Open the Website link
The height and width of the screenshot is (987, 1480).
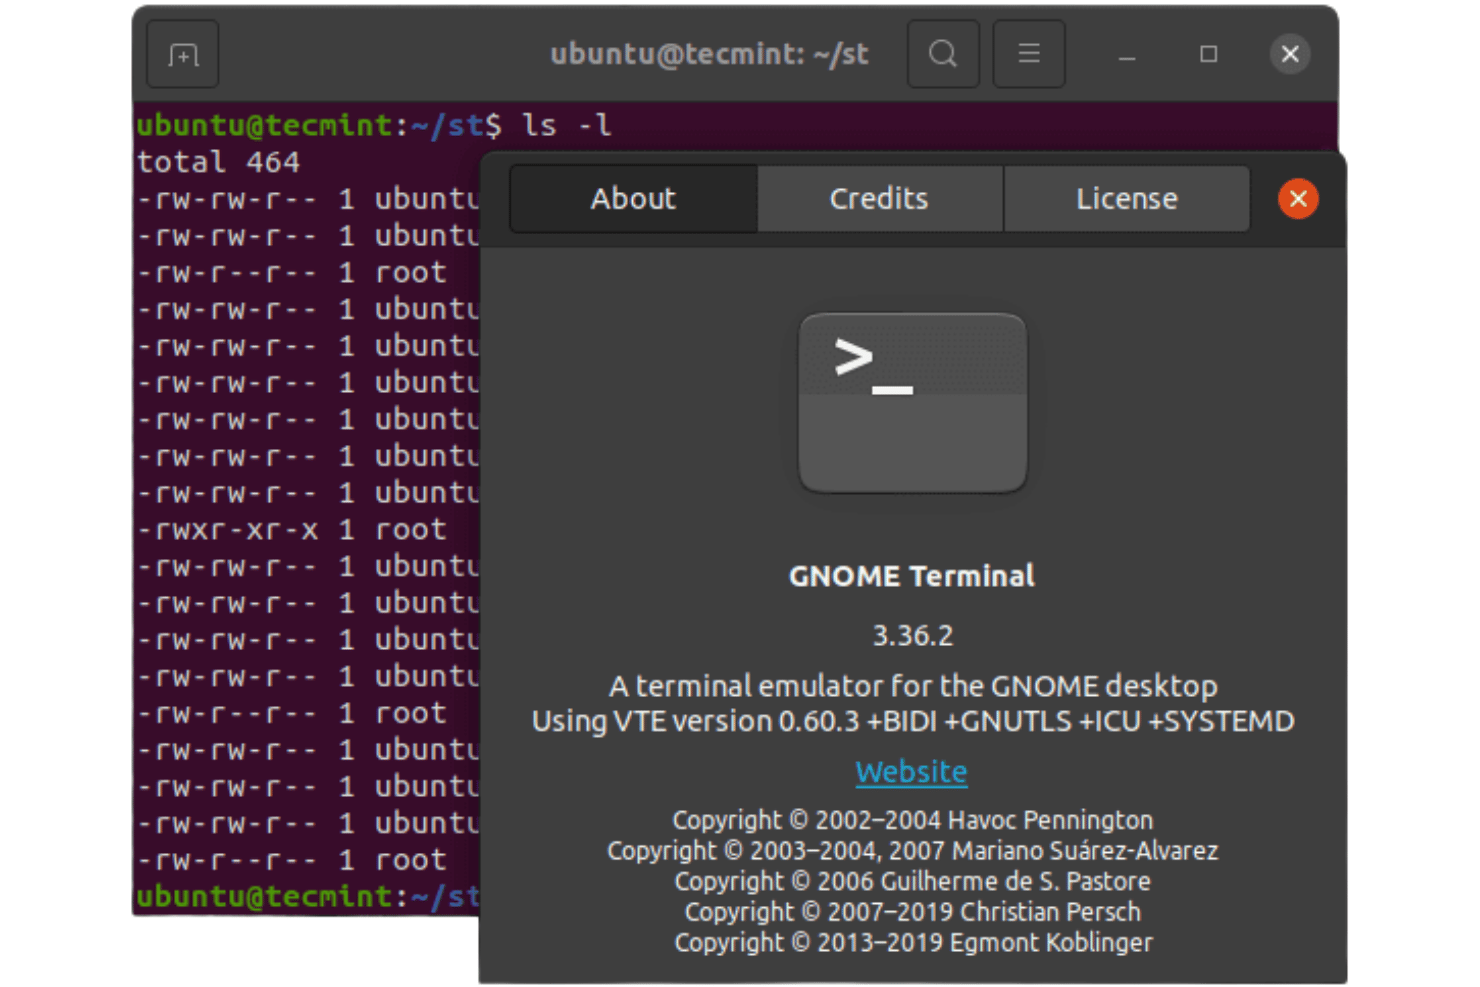(x=911, y=772)
